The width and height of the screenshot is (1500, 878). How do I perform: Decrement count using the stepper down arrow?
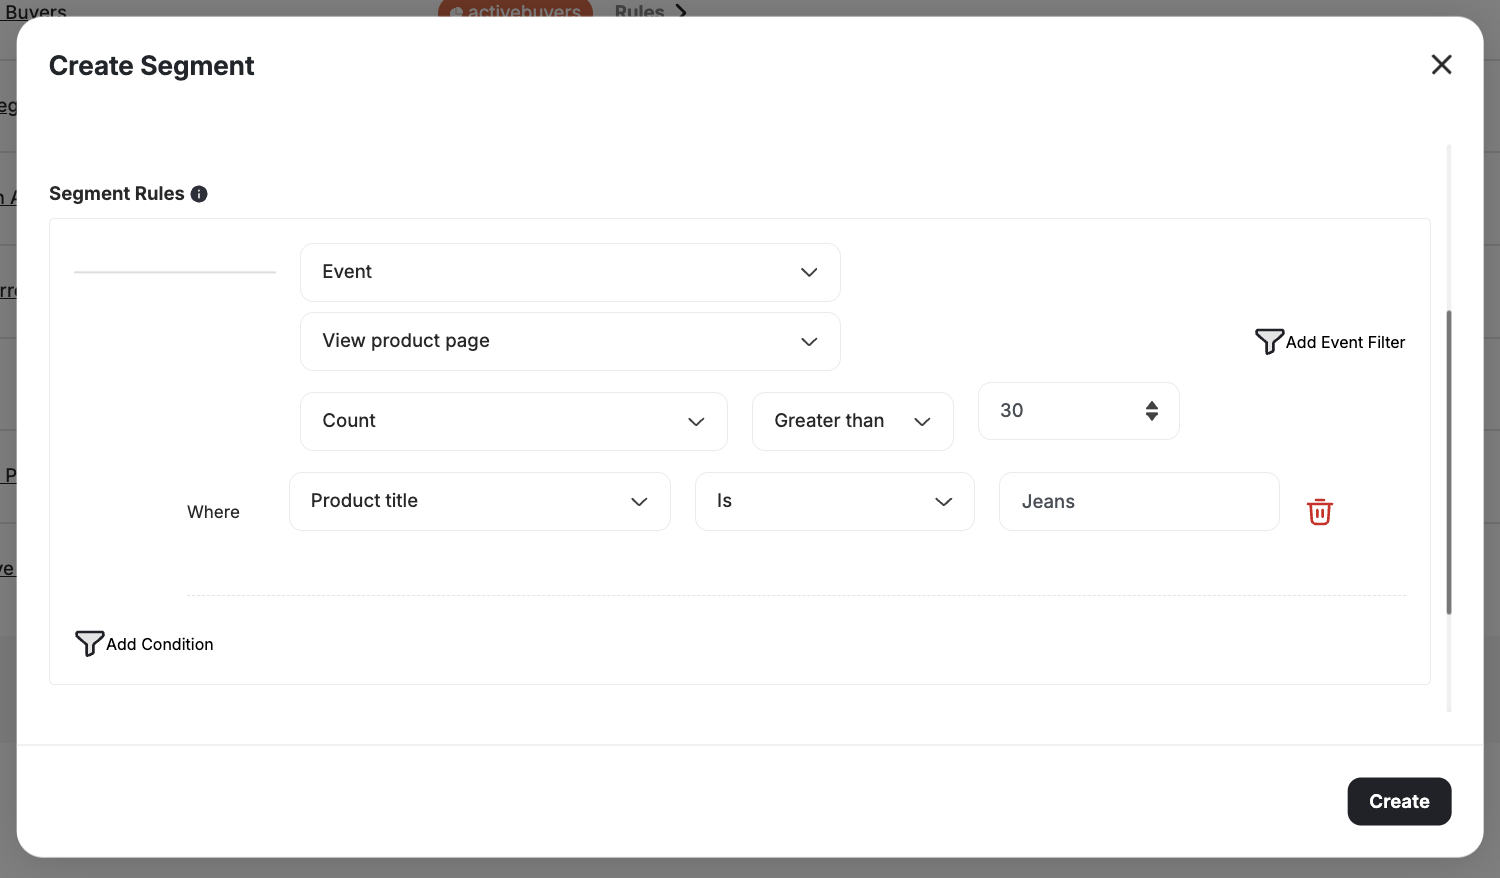[1152, 417]
